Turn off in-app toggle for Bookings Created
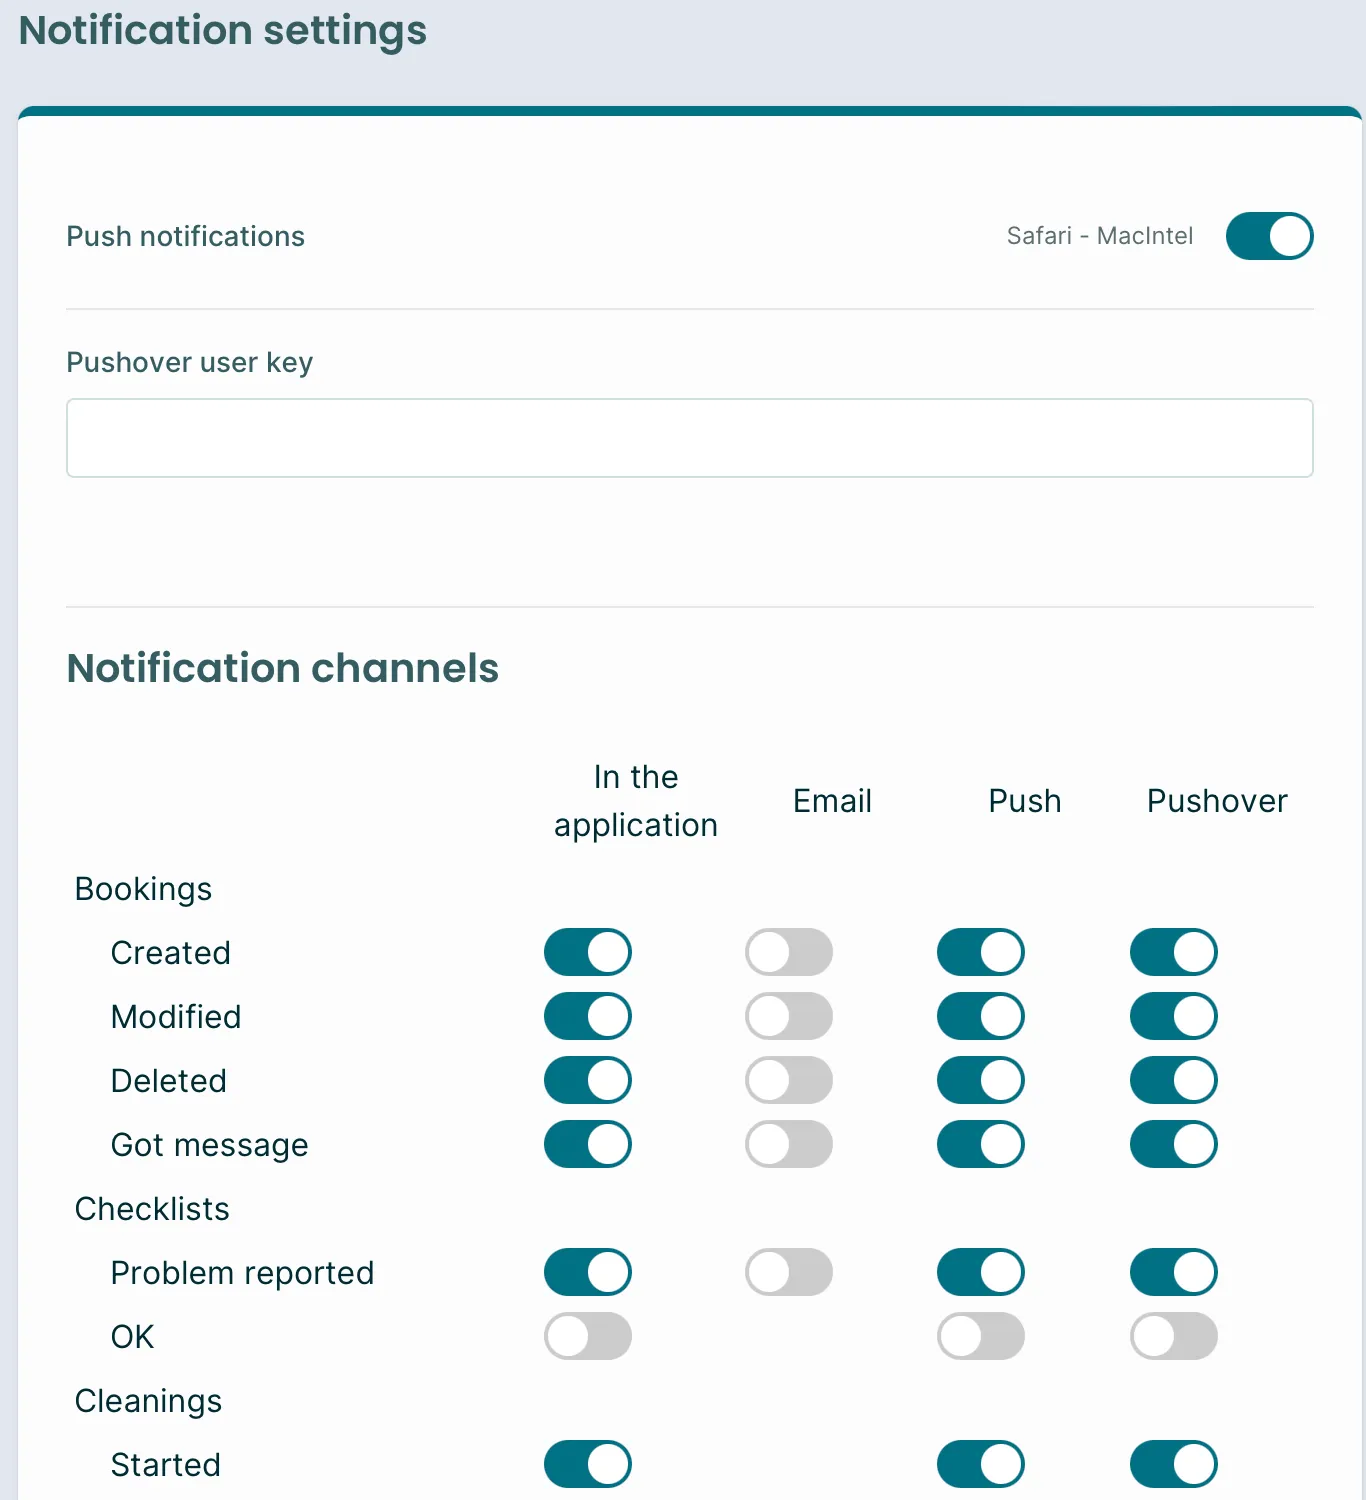 588,952
